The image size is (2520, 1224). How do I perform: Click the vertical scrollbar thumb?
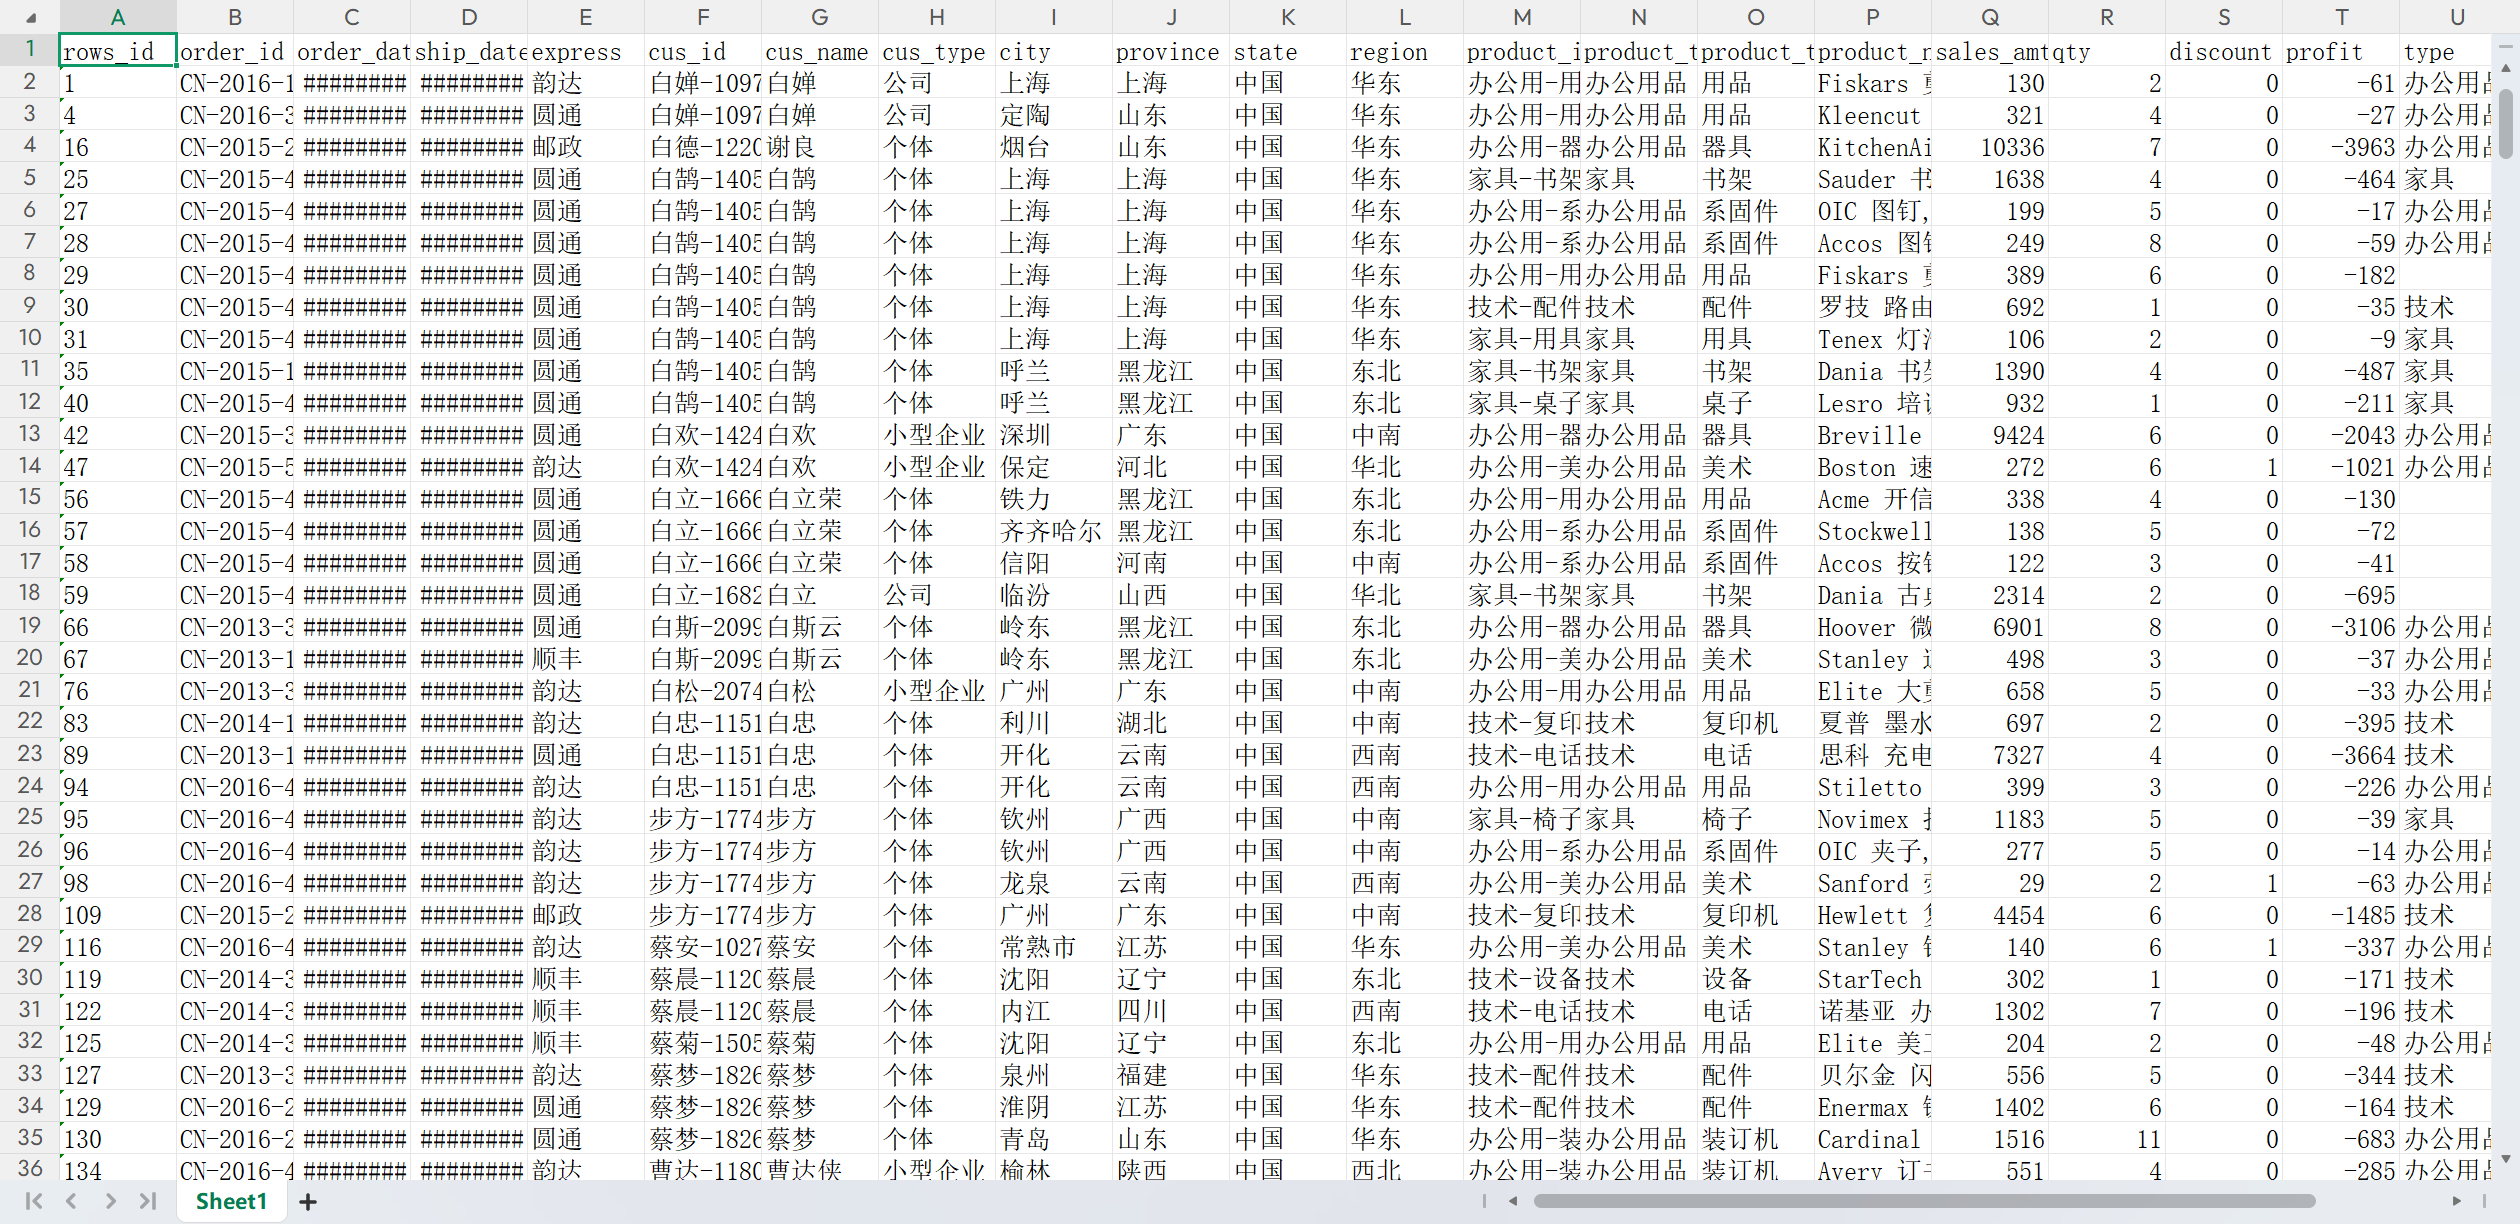pyautogui.click(x=2506, y=123)
